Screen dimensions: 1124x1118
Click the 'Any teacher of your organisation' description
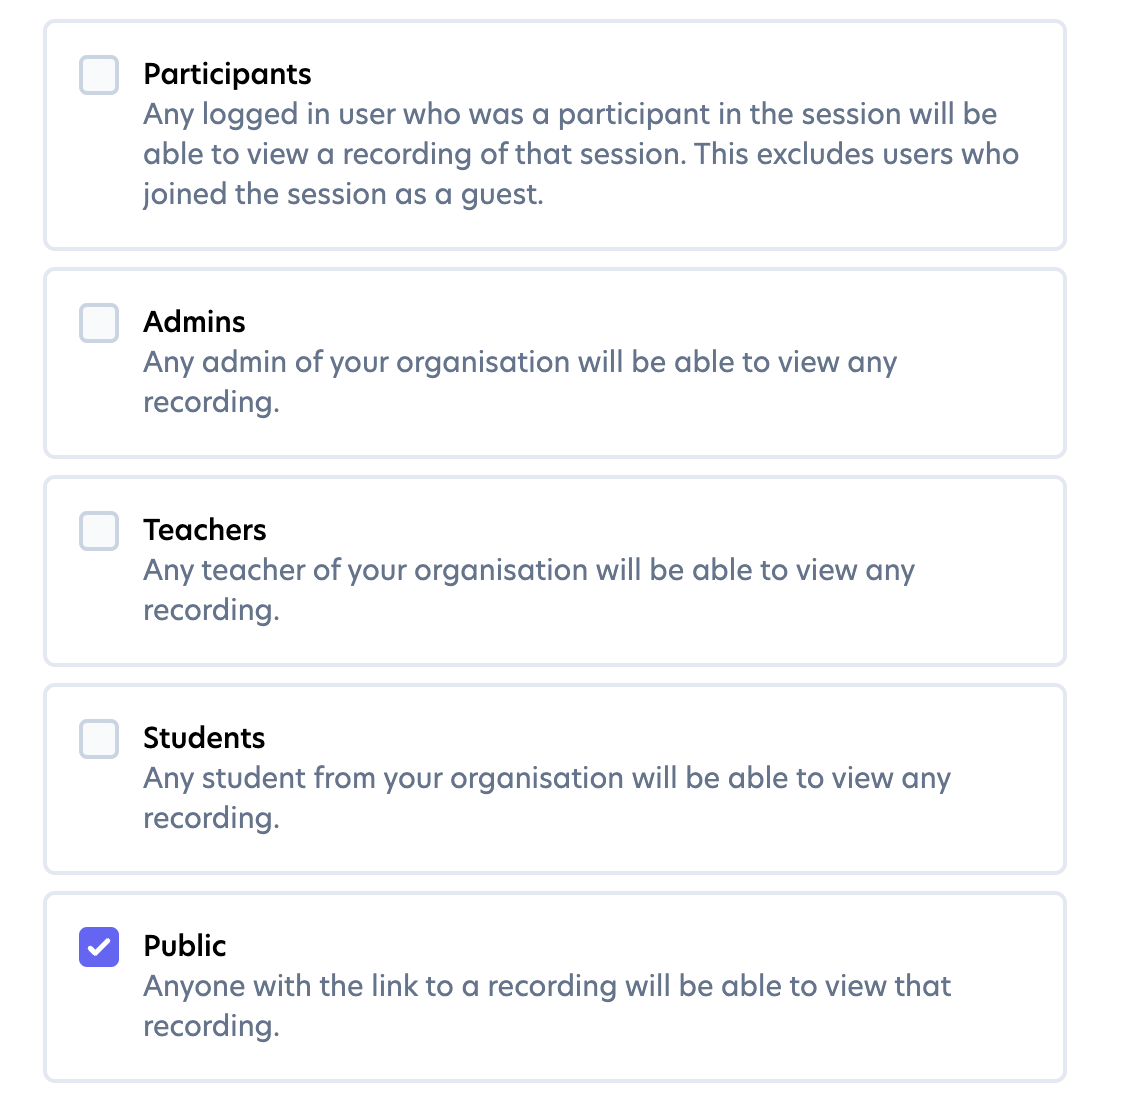(x=529, y=590)
